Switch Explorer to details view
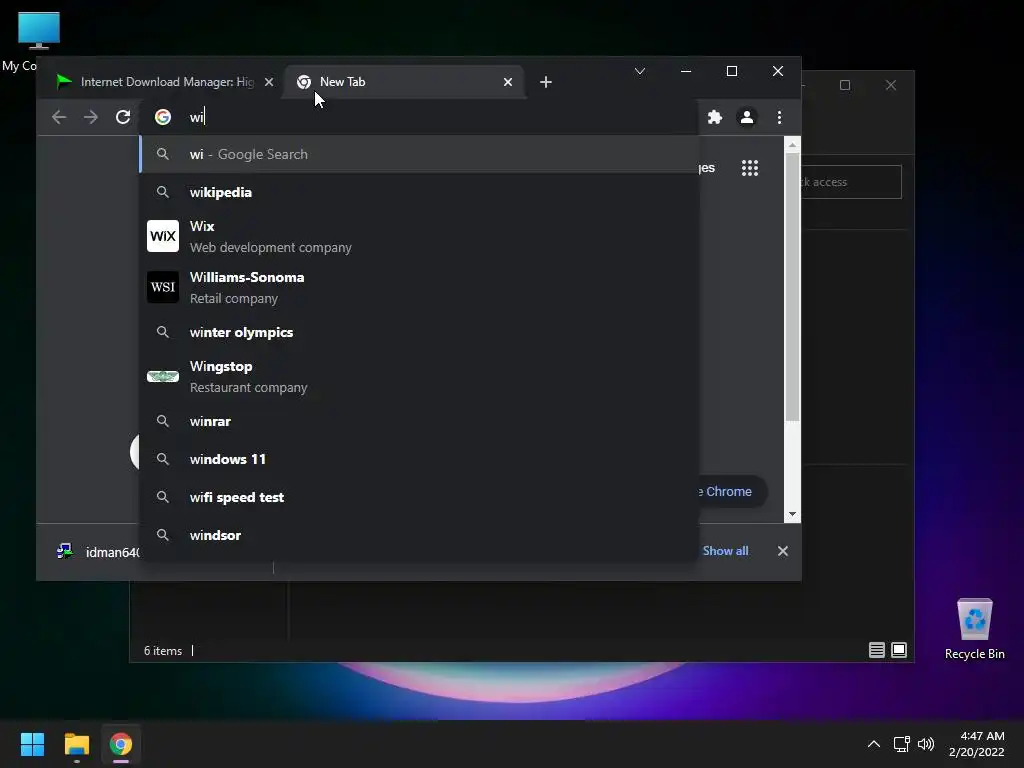 [876, 650]
